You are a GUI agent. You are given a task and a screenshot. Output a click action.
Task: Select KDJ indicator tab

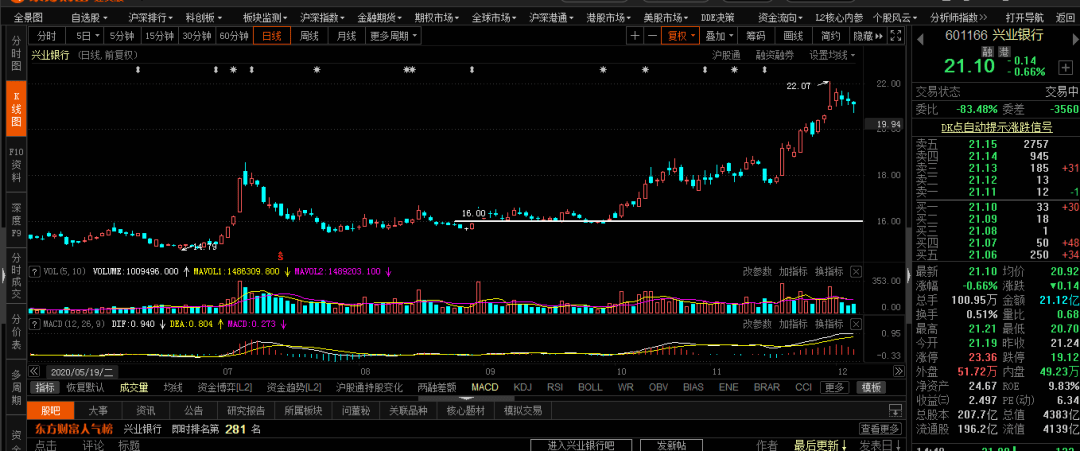pyautogui.click(x=523, y=387)
